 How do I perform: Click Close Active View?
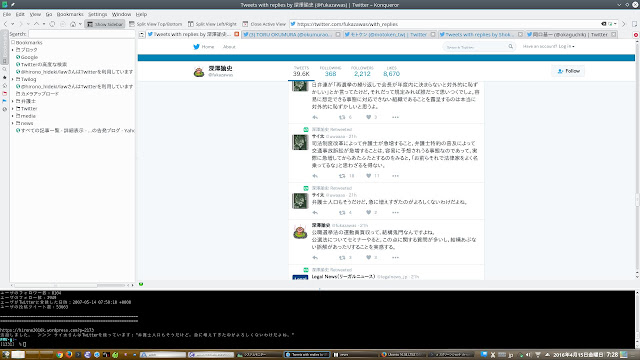click(264, 24)
